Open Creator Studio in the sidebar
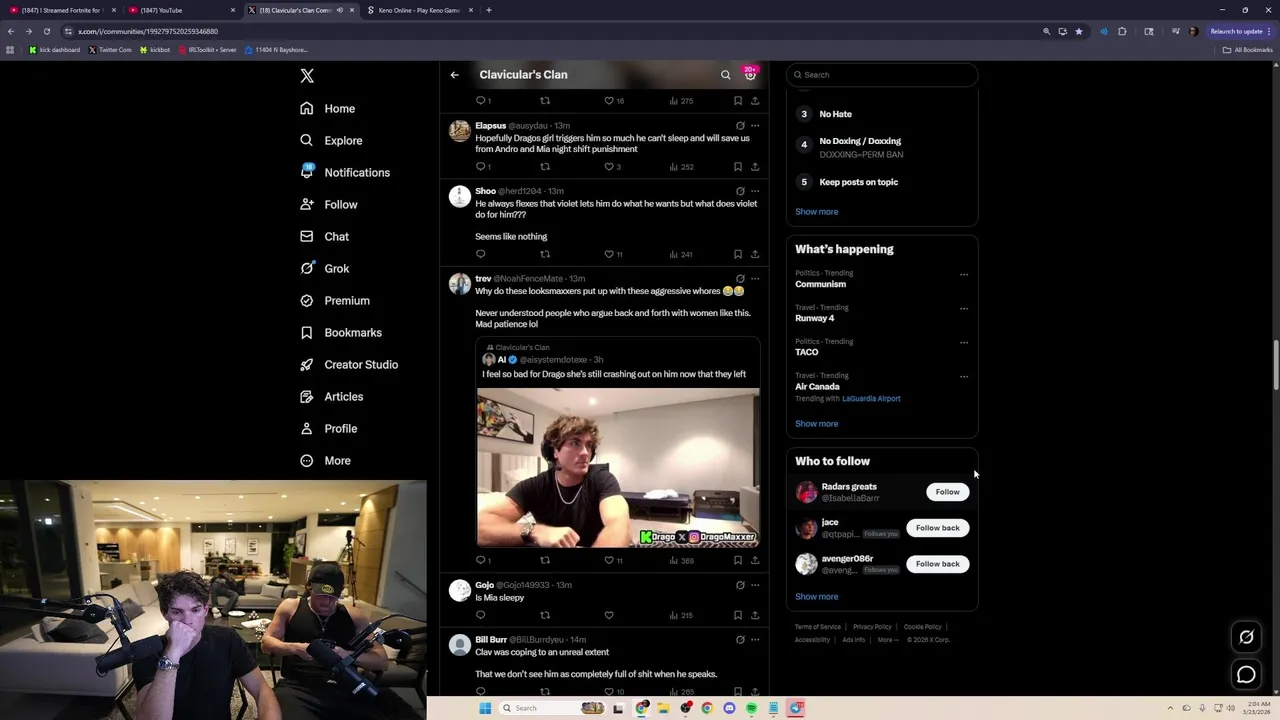This screenshot has width=1280, height=720. (x=349, y=365)
